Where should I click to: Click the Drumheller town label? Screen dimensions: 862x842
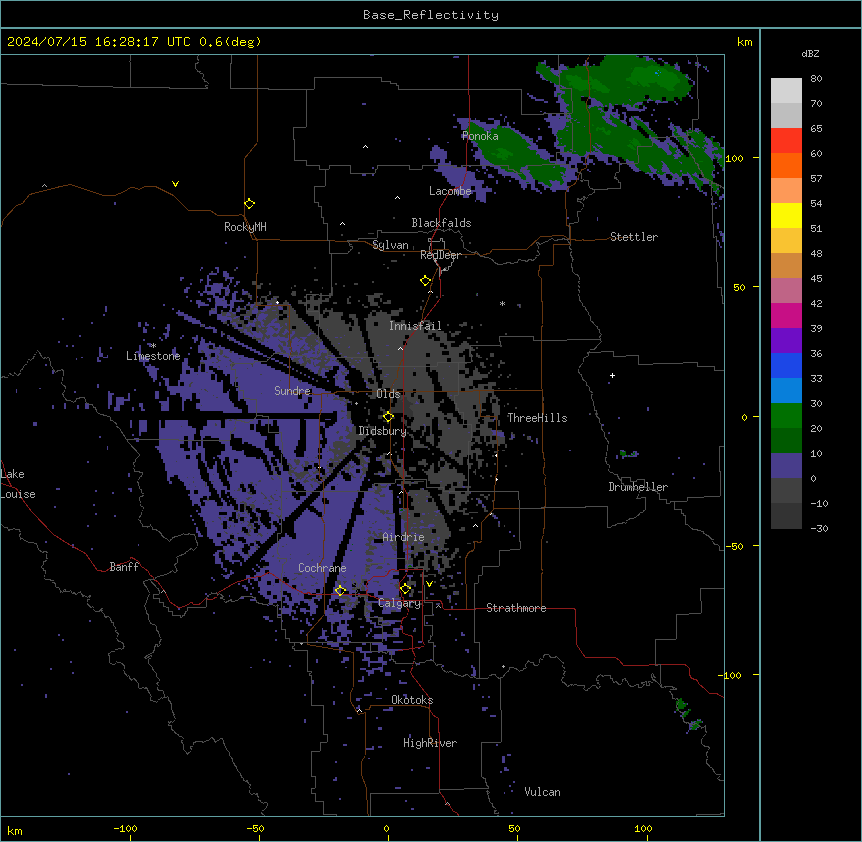pyautogui.click(x=638, y=487)
